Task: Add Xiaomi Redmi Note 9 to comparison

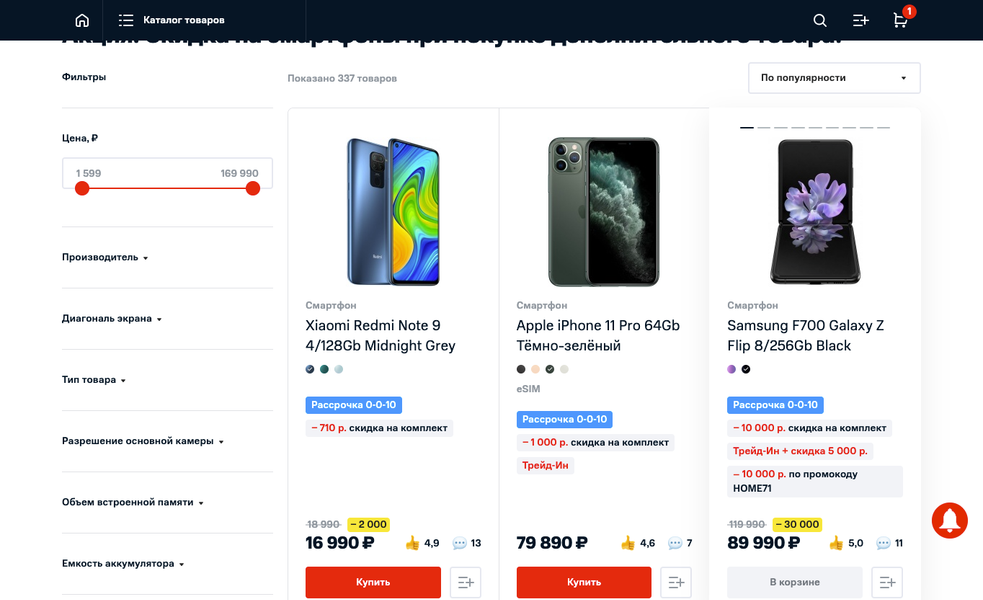Action: click(465, 582)
